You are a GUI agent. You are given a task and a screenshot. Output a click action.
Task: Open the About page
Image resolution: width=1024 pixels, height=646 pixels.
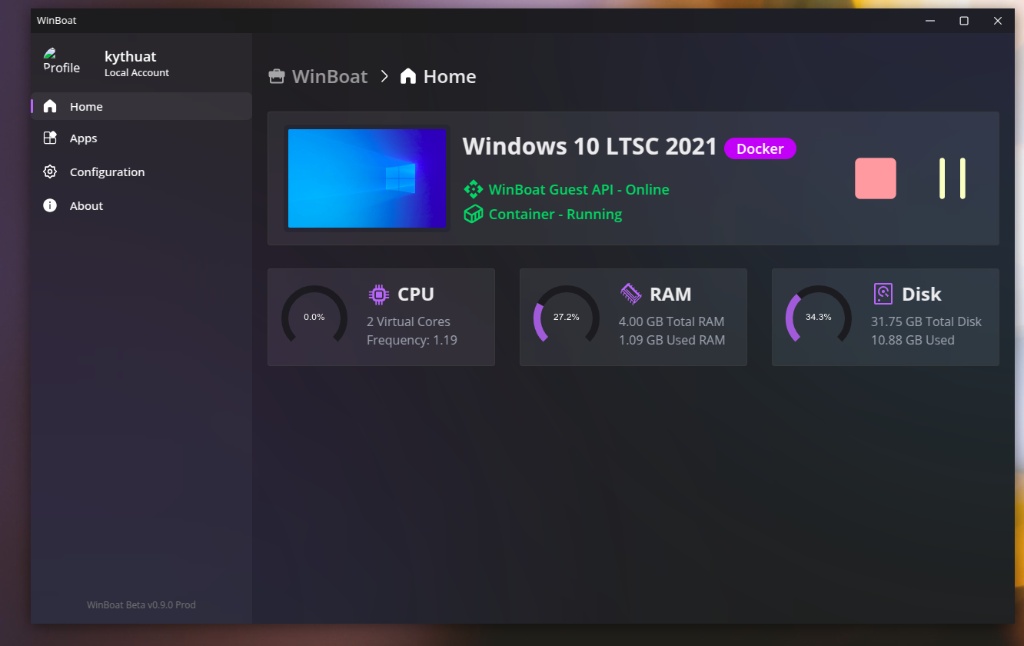click(x=141, y=206)
